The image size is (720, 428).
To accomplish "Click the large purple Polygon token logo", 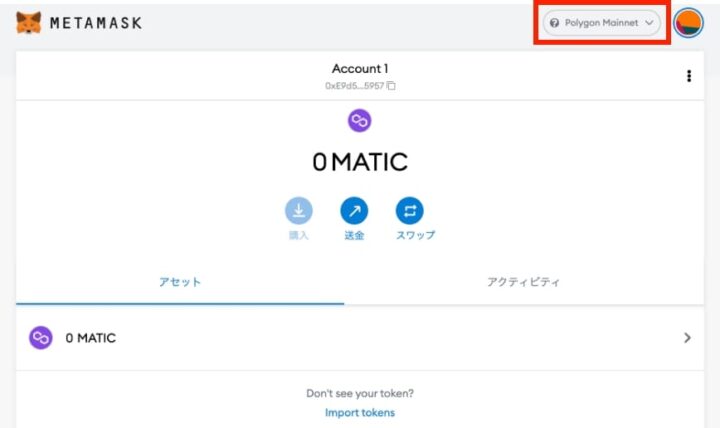I will click(x=360, y=120).
